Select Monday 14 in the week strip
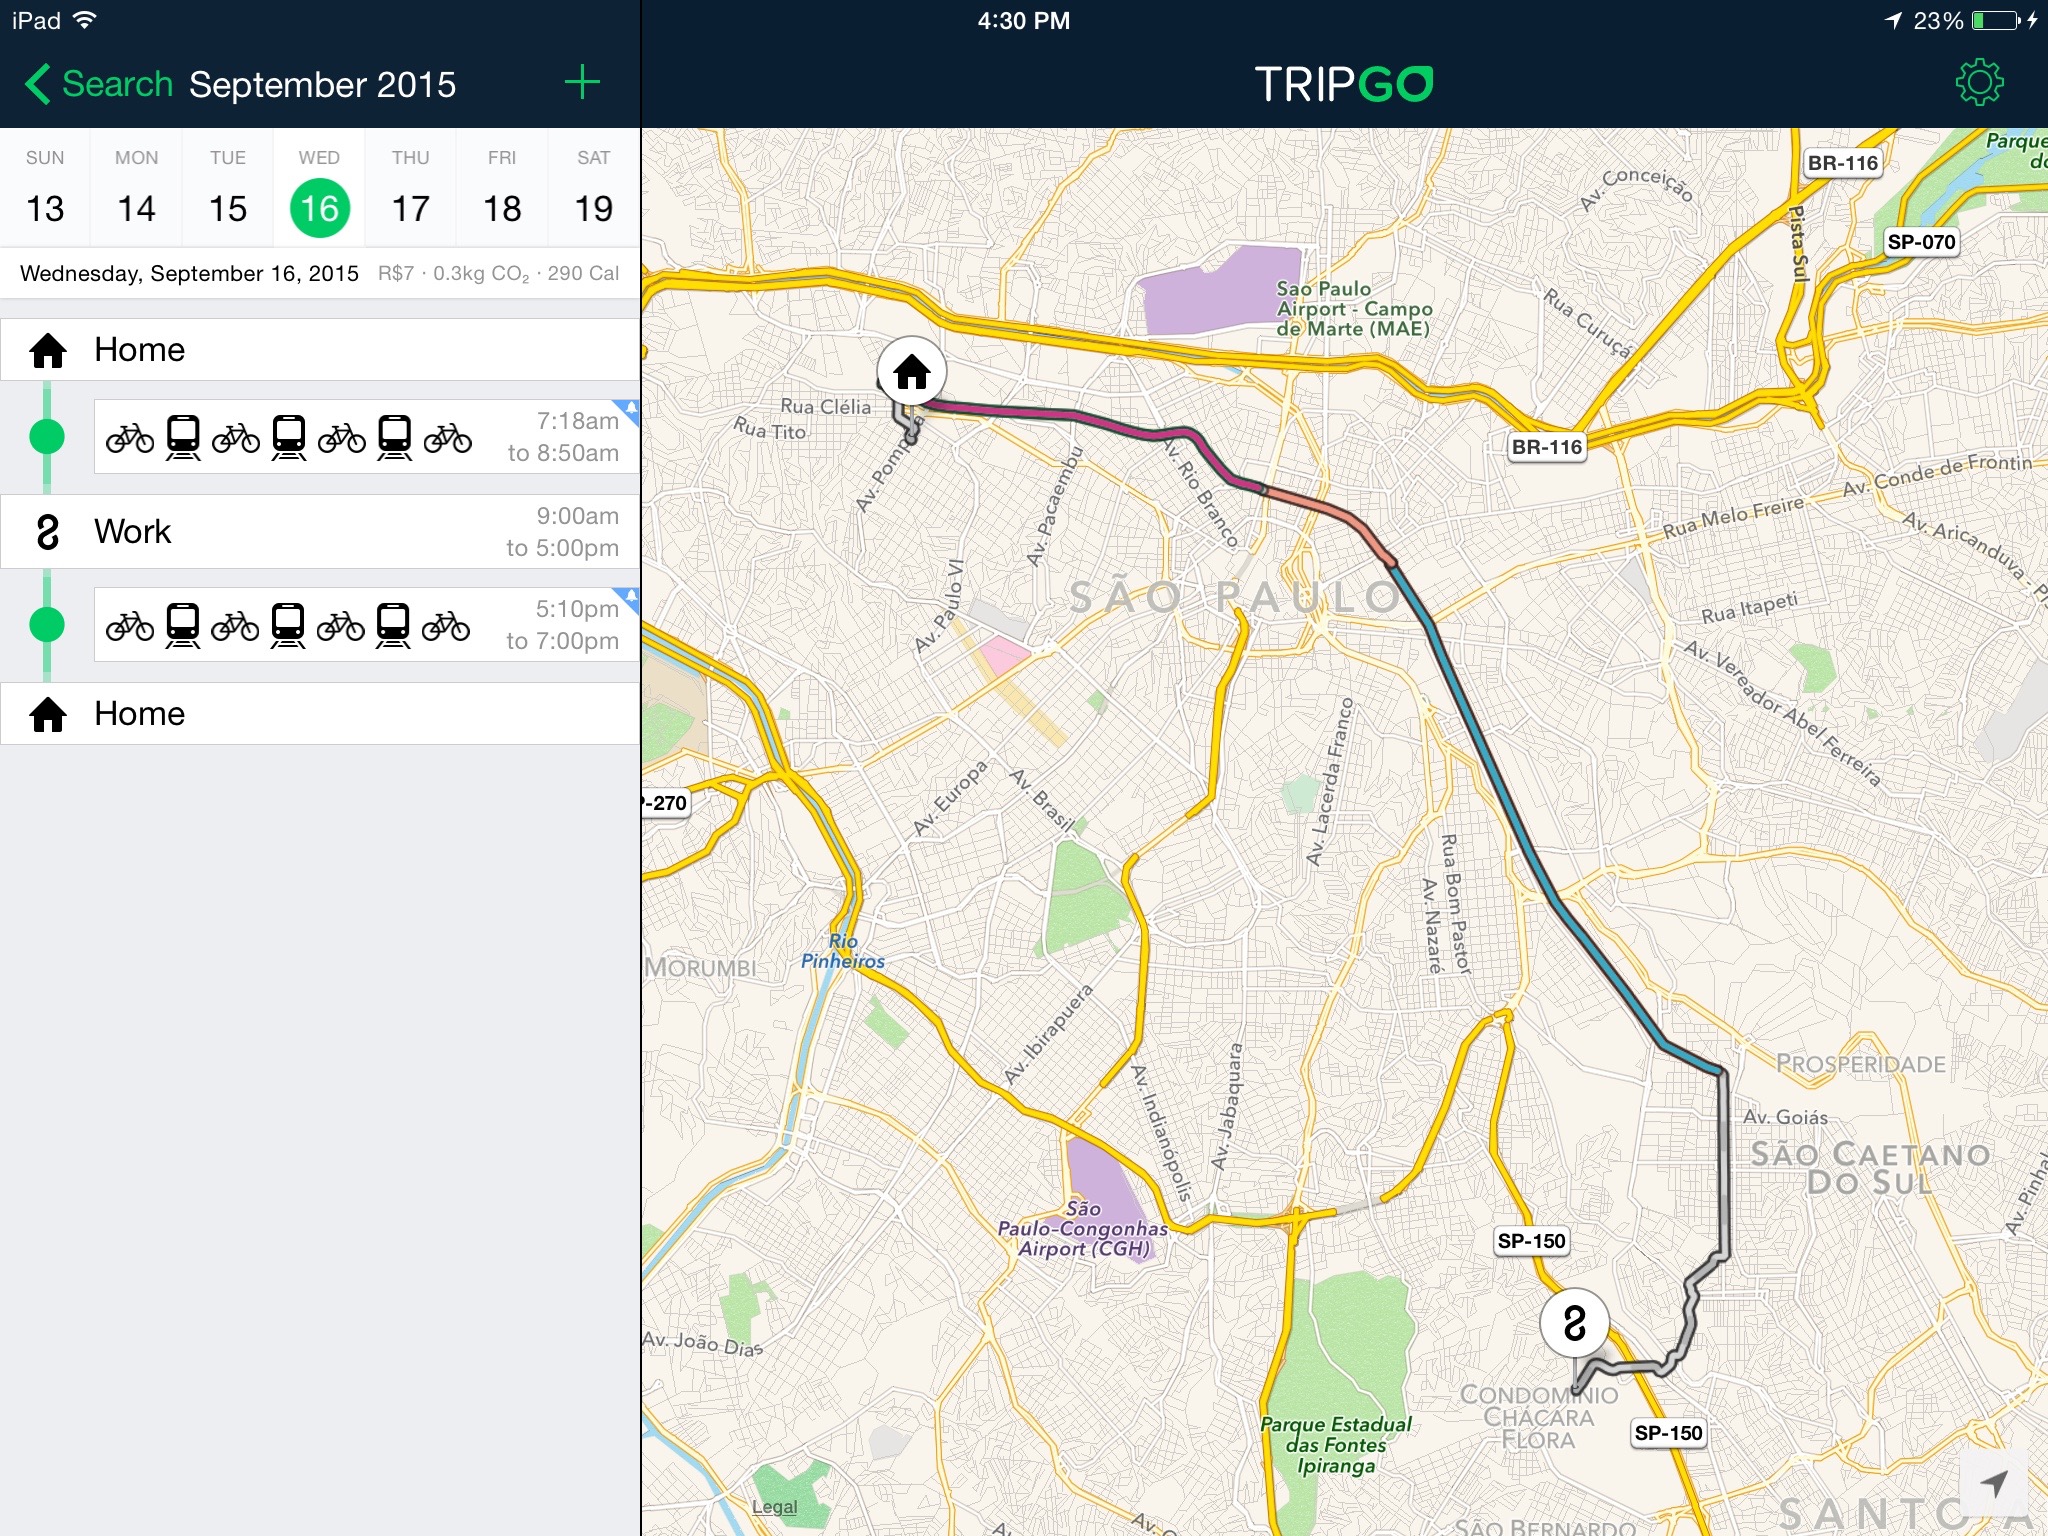 coord(136,188)
